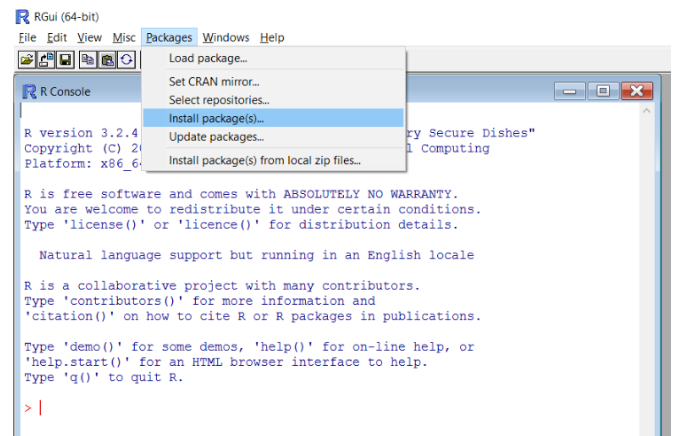
Task: Click the line "Type 'contributors()' for more information"
Action: (200, 301)
